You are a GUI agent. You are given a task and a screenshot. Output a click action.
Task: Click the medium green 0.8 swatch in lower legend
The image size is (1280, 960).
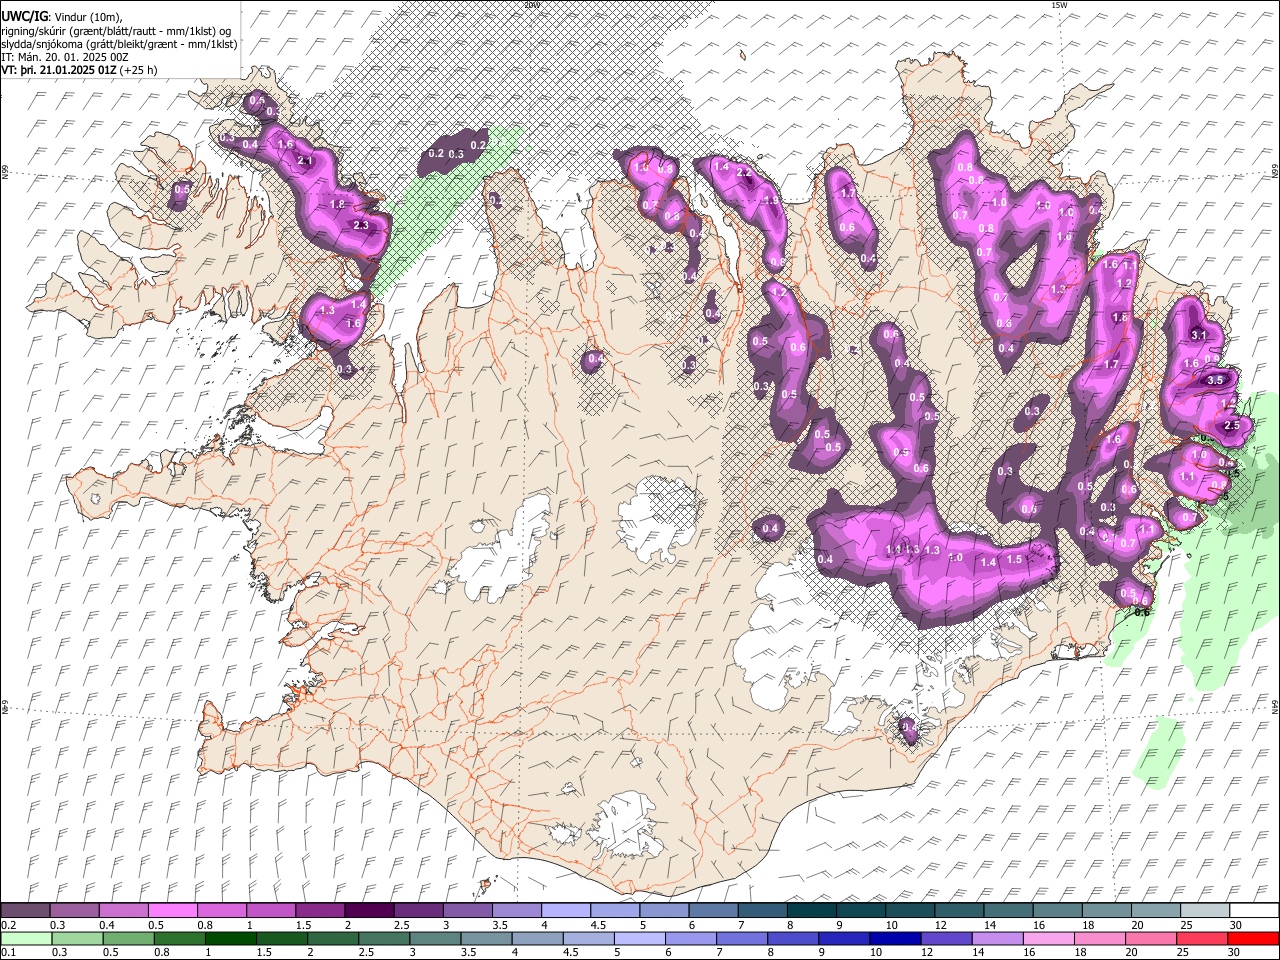pyautogui.click(x=179, y=939)
